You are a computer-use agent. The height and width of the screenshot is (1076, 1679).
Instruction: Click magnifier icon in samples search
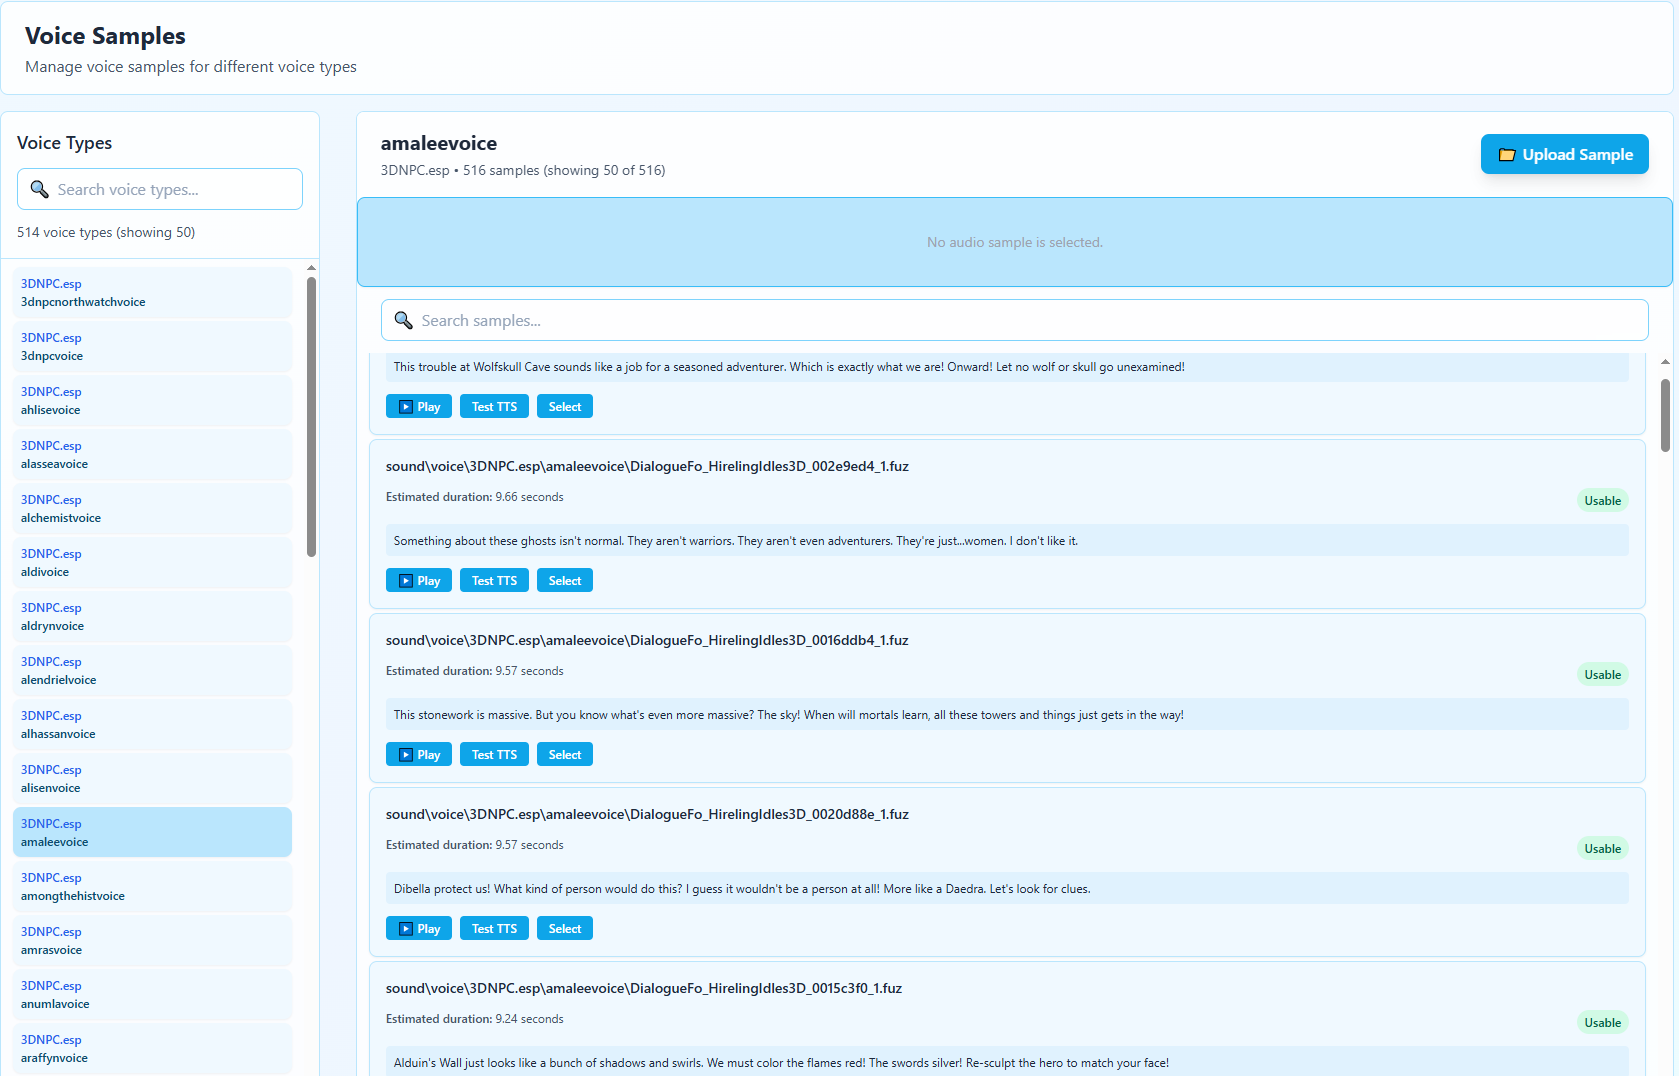[x=404, y=320]
